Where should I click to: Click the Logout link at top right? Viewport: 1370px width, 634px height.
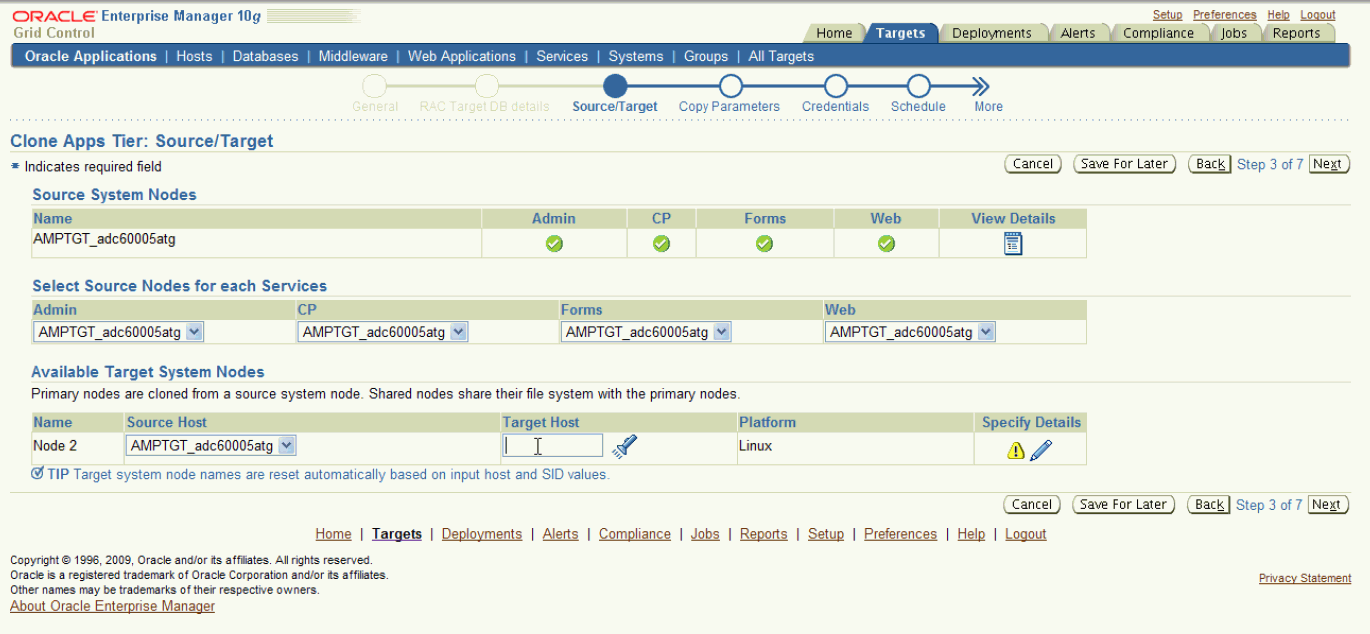(x=1318, y=15)
